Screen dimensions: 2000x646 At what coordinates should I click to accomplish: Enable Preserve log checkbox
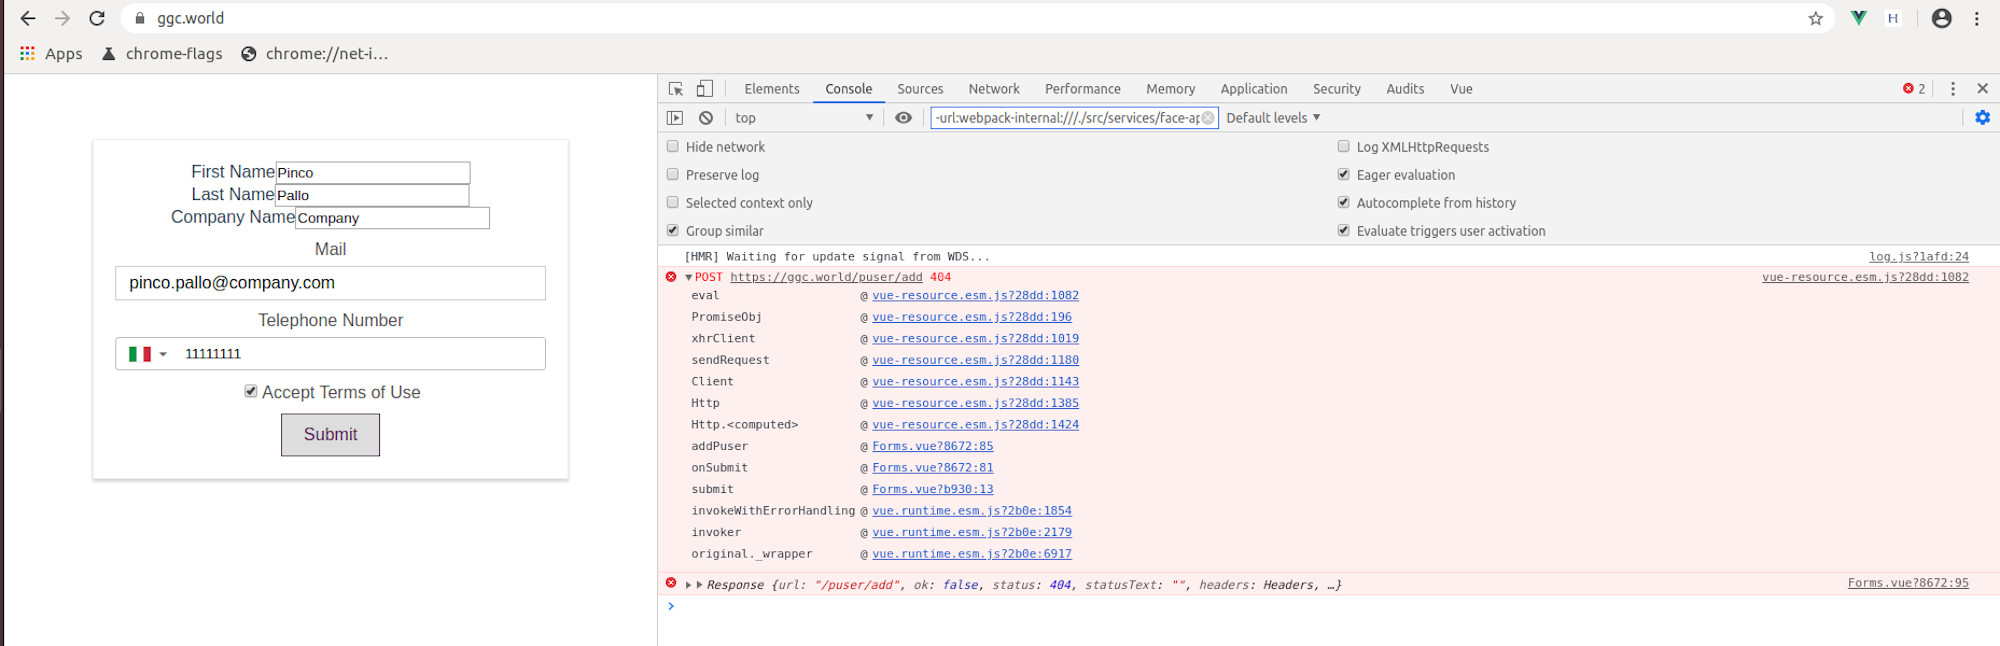pyautogui.click(x=673, y=174)
